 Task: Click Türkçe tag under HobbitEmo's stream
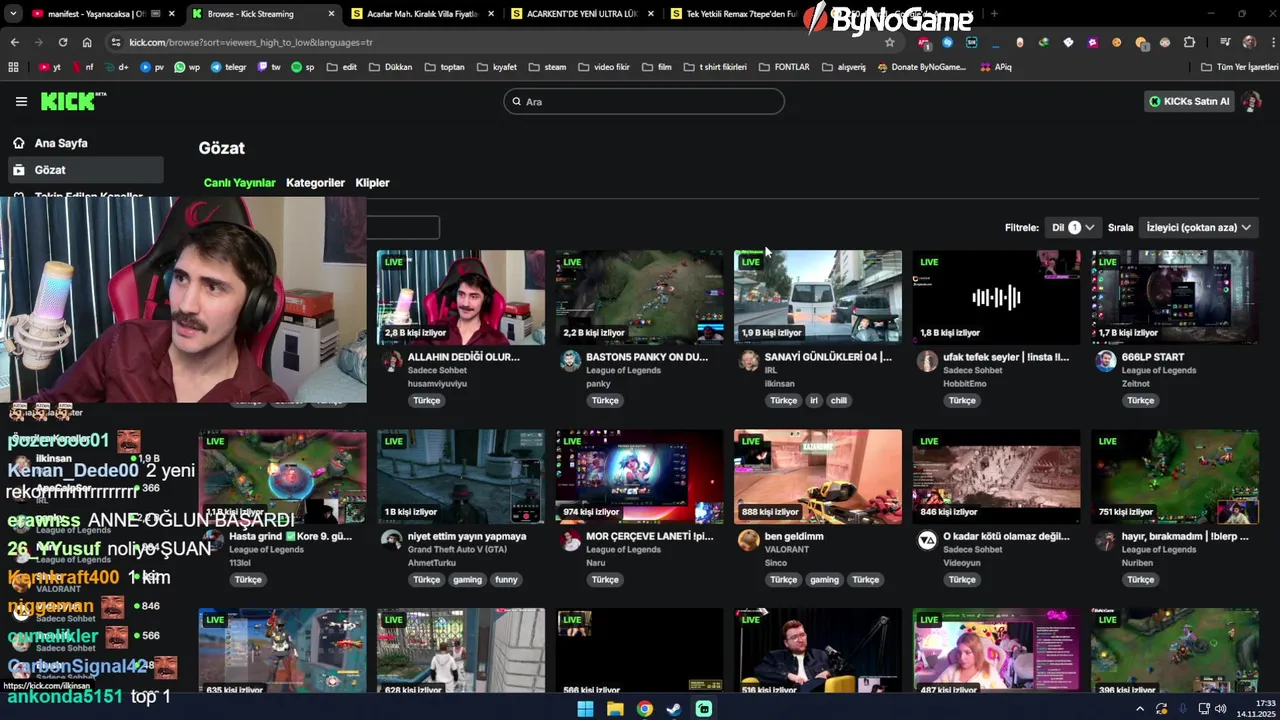coord(962,400)
